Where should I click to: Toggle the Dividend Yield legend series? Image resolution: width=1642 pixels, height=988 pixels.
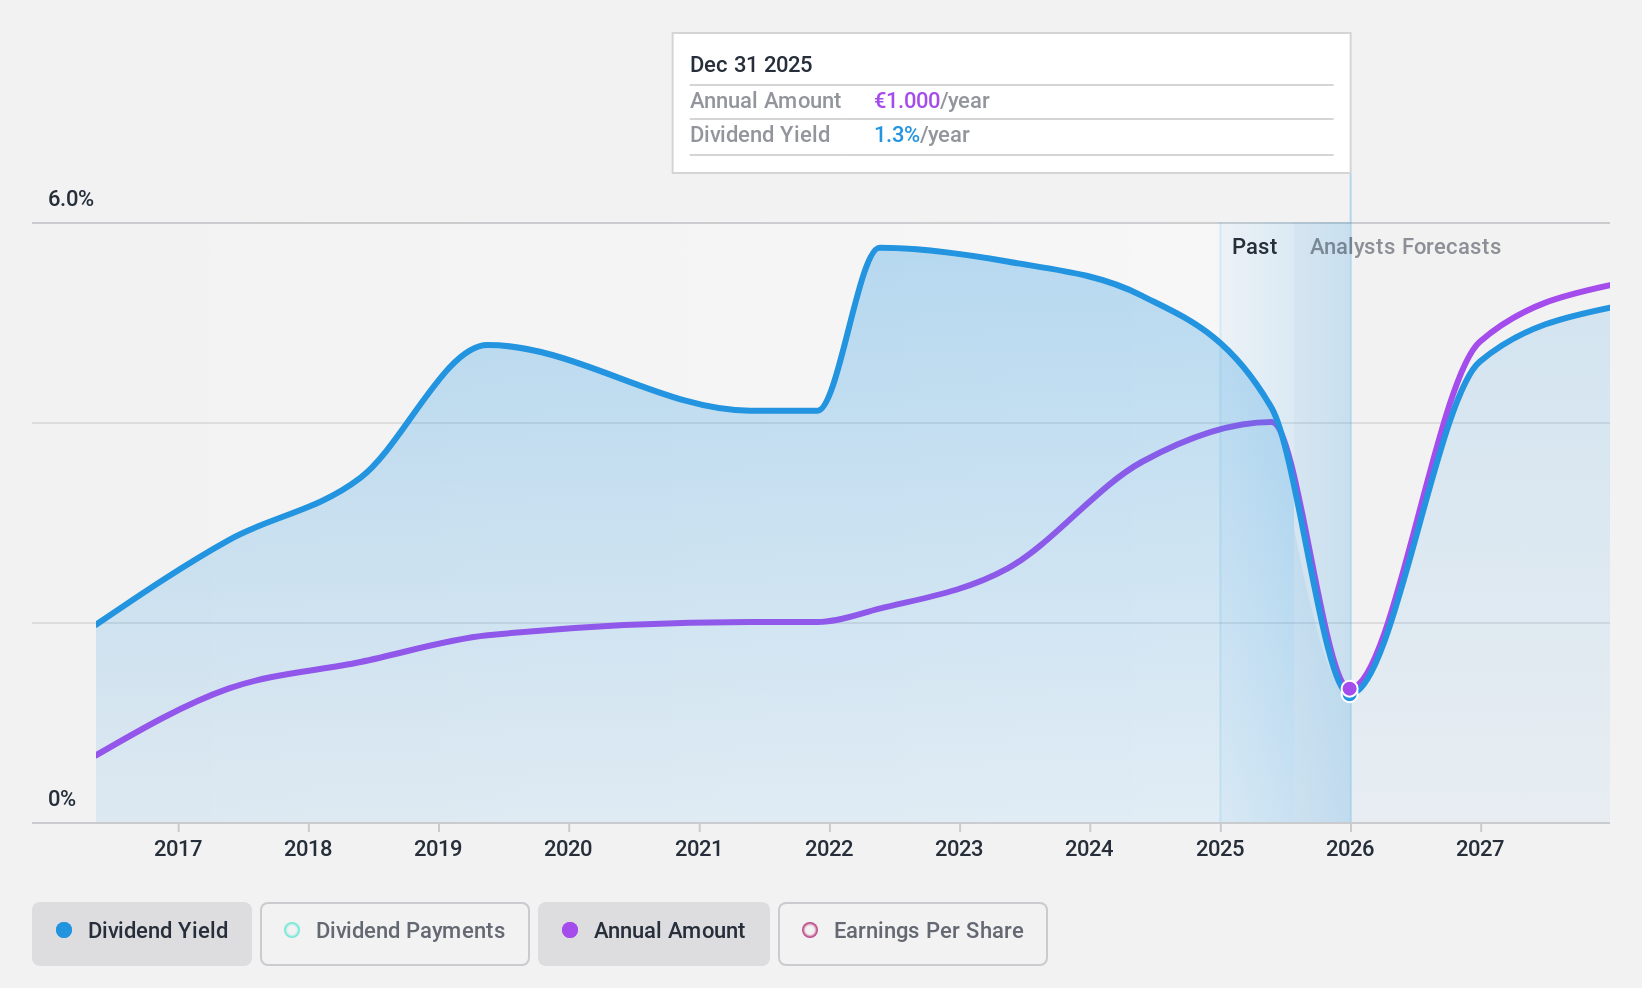click(x=142, y=934)
